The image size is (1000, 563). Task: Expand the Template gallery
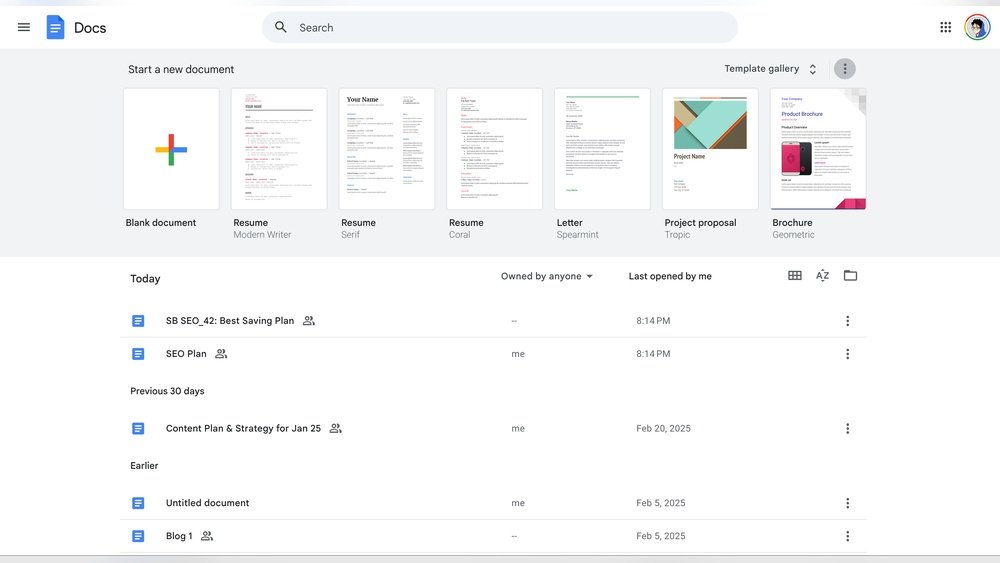(x=770, y=69)
